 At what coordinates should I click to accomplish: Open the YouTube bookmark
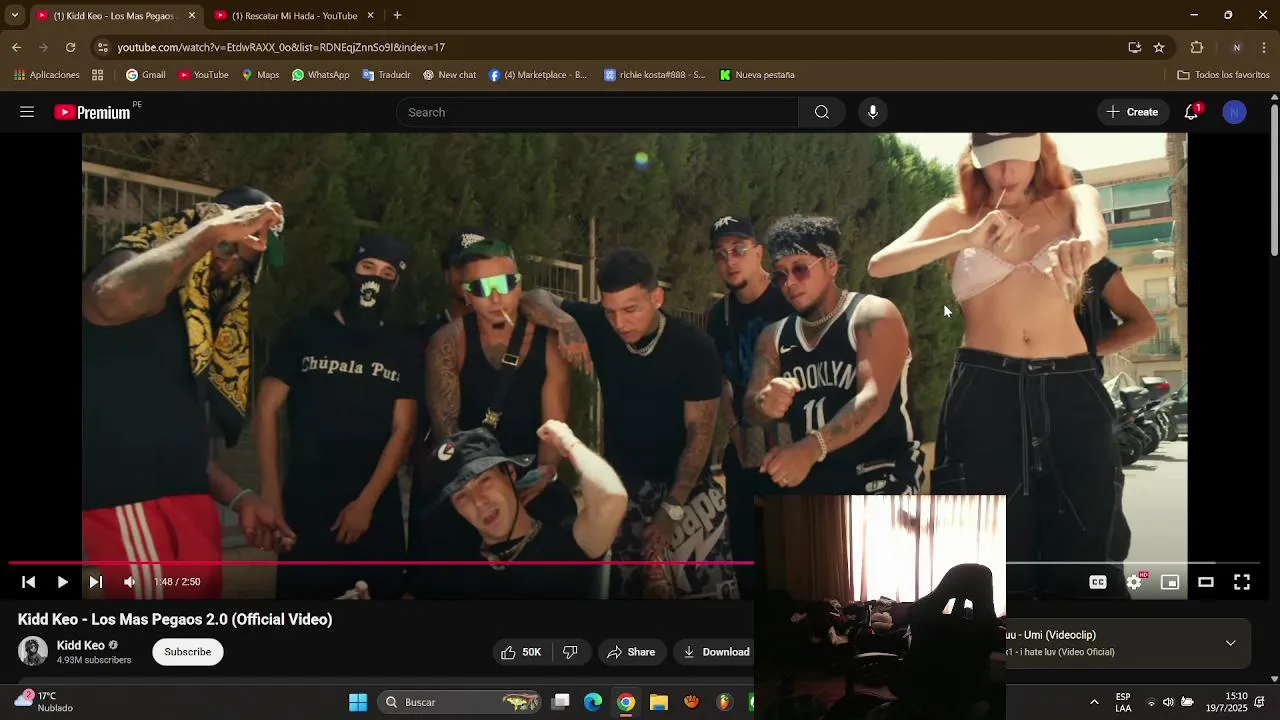tap(203, 75)
